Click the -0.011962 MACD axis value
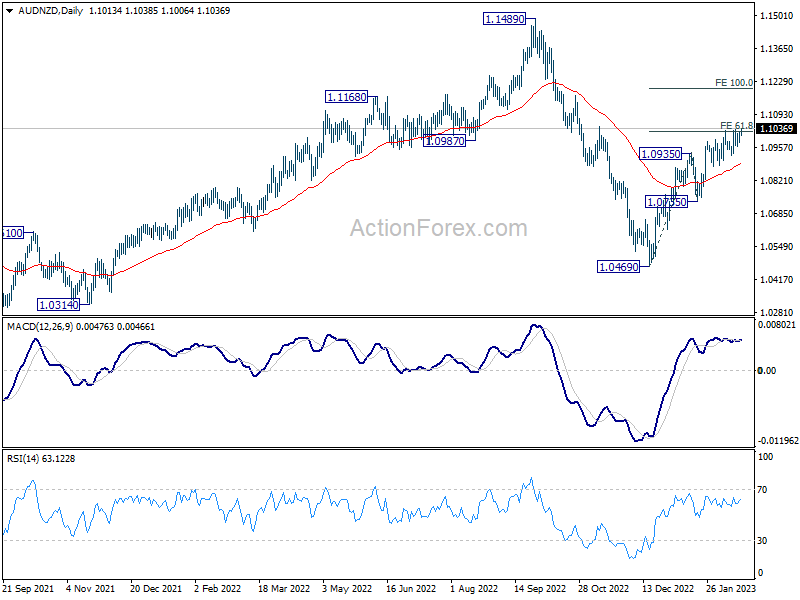This screenshot has width=800, height=600. [x=778, y=440]
